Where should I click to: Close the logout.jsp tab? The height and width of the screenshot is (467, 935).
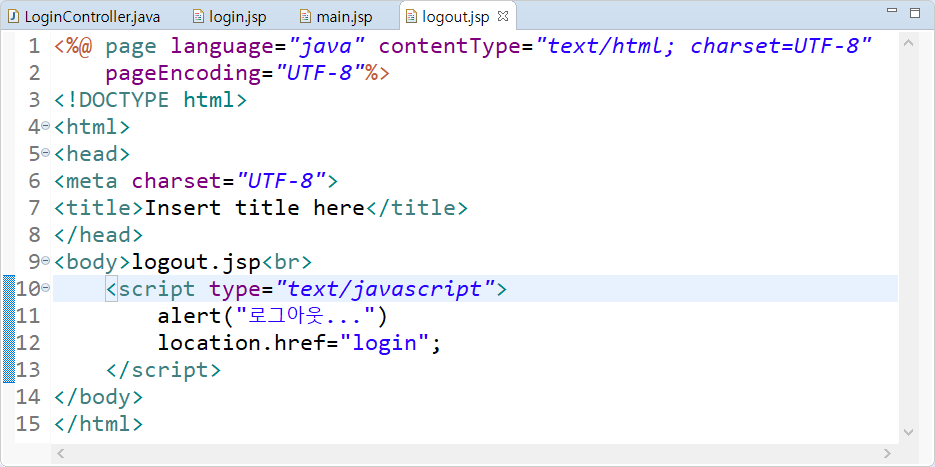503,16
